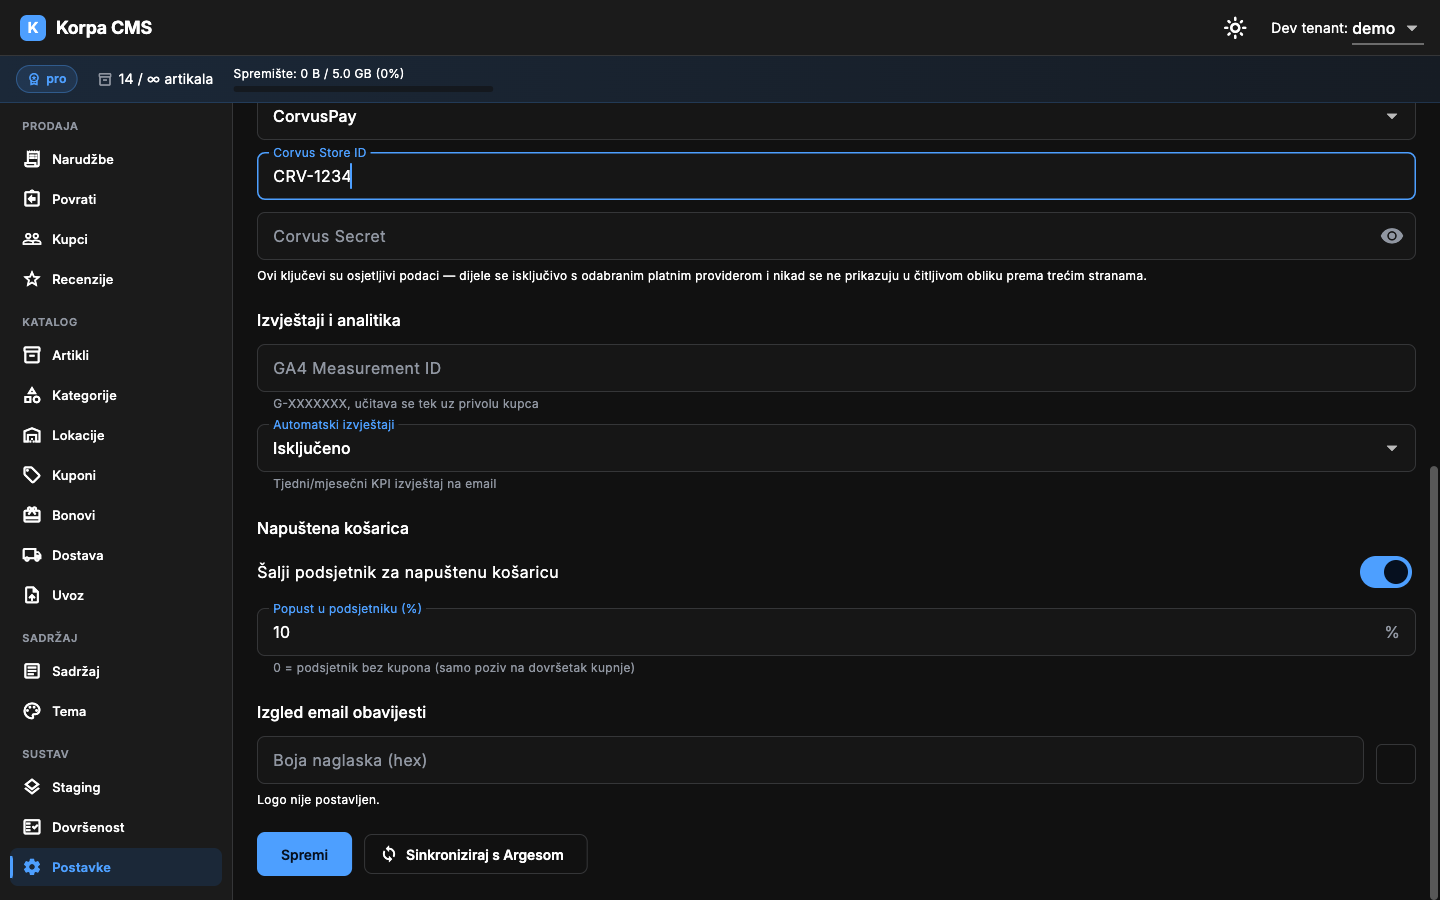Click the Narudžbe receipt icon
Viewport: 1440px width, 900px height.
[32, 159]
